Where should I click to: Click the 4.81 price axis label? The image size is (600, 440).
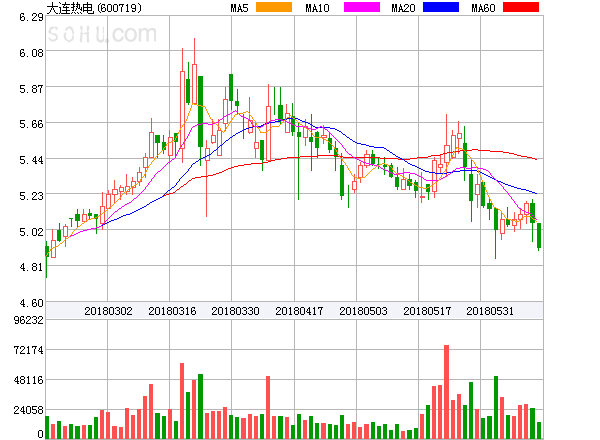(31, 267)
